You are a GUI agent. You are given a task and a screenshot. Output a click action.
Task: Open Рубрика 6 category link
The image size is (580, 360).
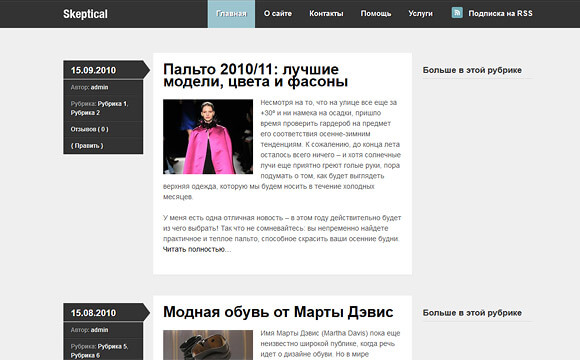click(x=85, y=356)
